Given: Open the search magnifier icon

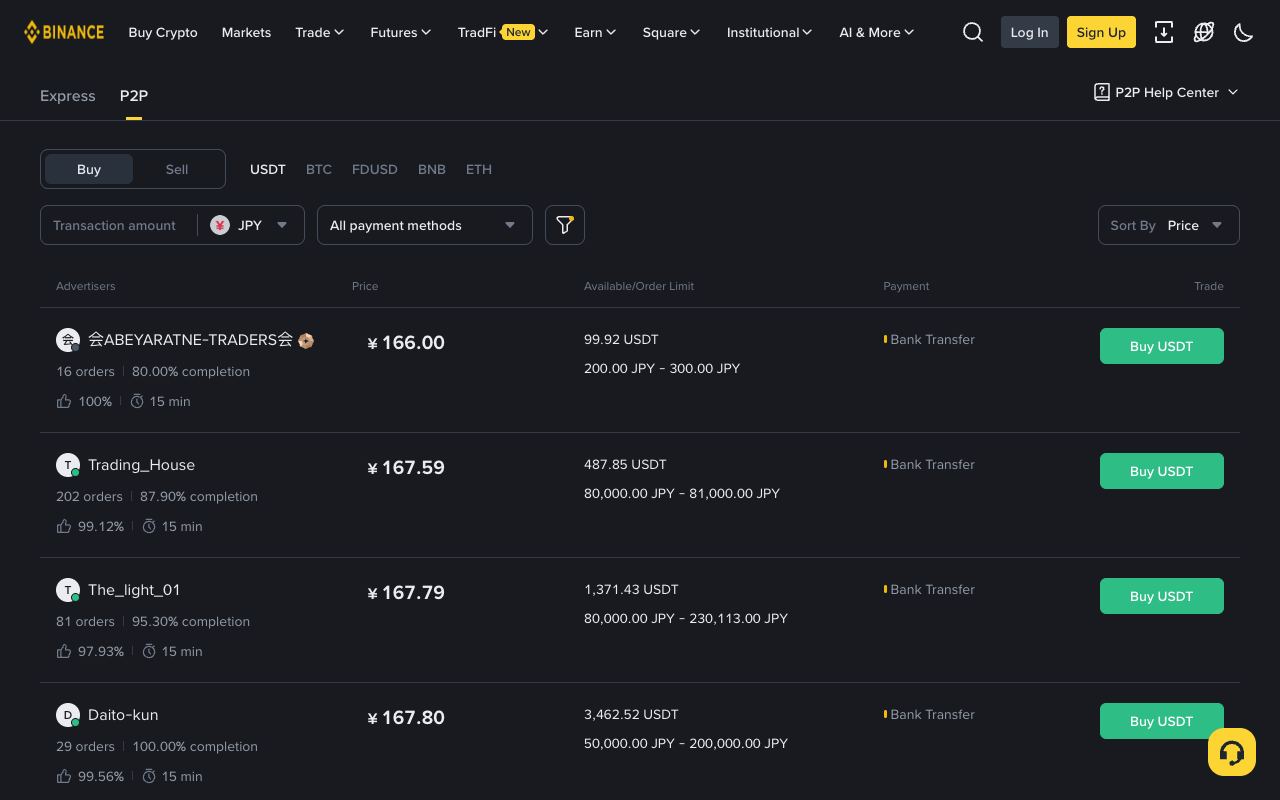Looking at the screenshot, I should pyautogui.click(x=973, y=32).
